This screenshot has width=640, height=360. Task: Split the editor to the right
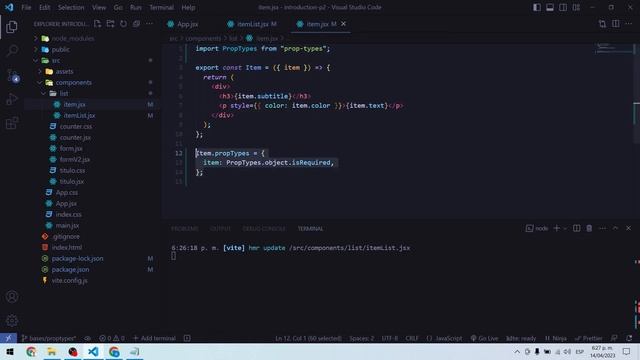[616, 24]
